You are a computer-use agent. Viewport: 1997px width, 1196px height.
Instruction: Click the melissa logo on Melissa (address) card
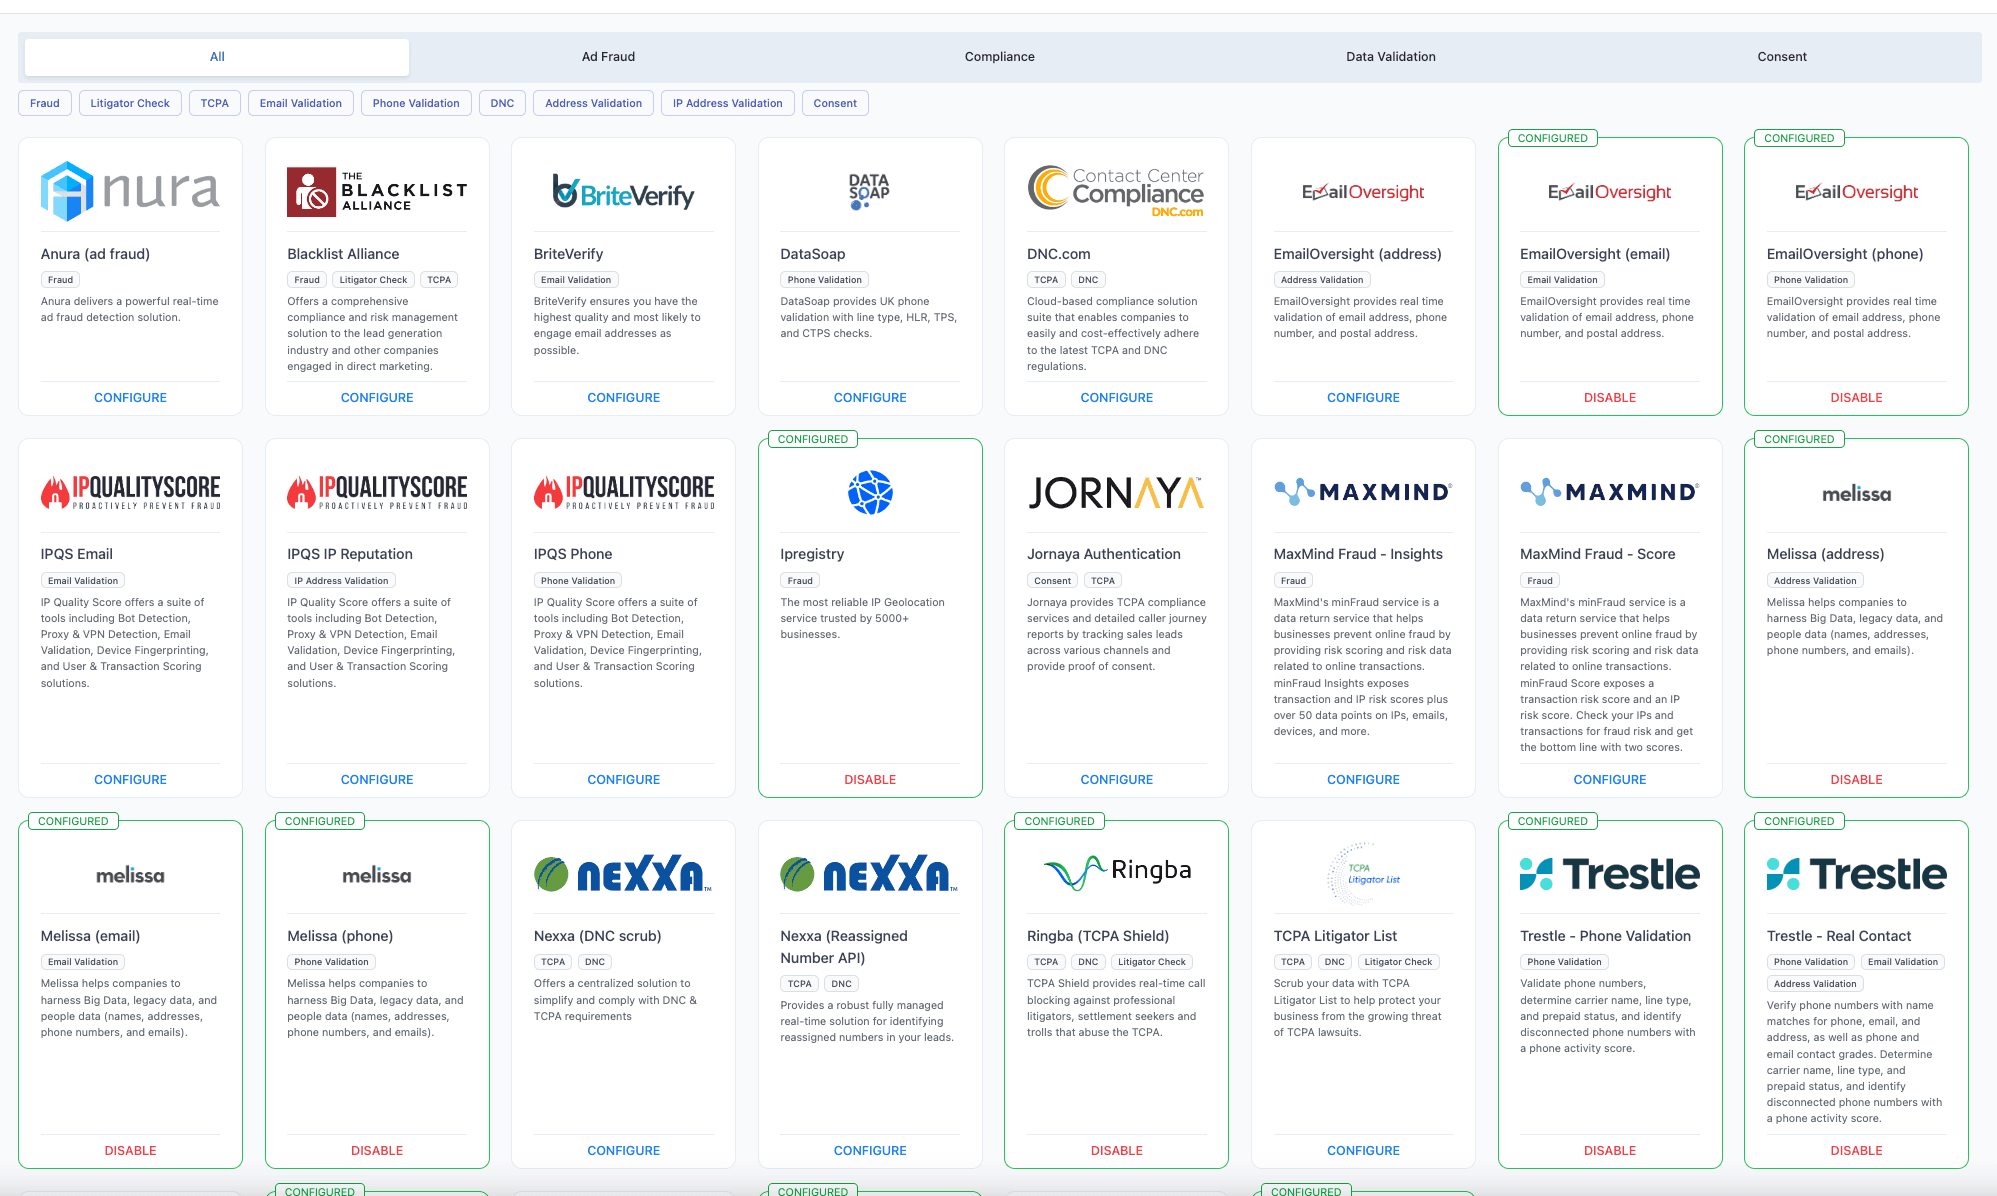tap(1856, 493)
